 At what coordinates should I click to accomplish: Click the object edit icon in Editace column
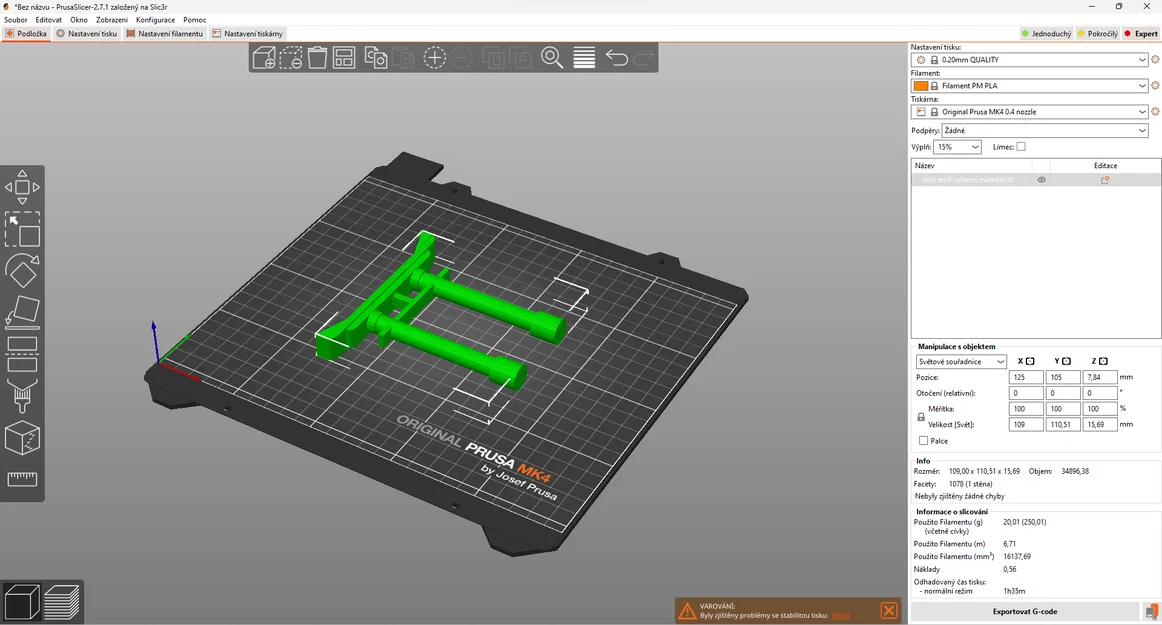pyautogui.click(x=1105, y=180)
